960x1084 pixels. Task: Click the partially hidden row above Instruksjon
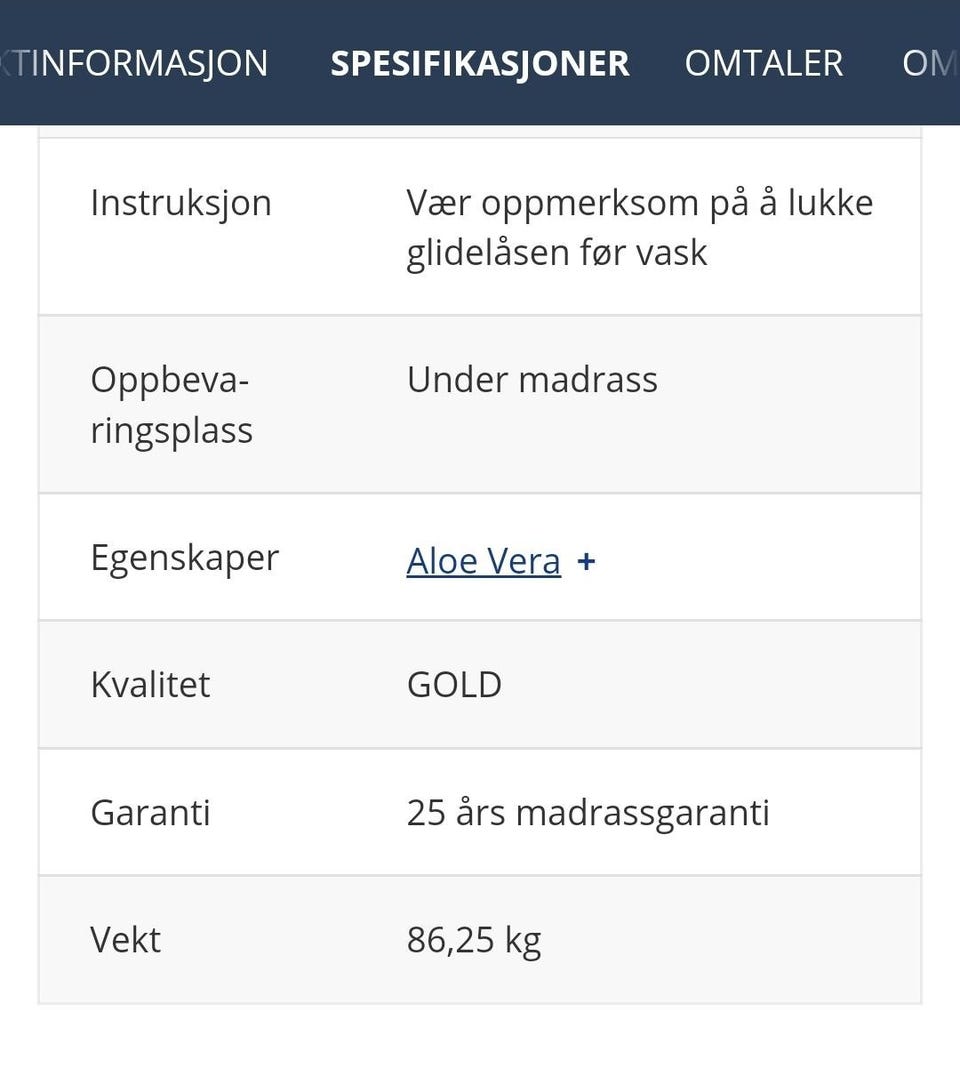tap(480, 131)
